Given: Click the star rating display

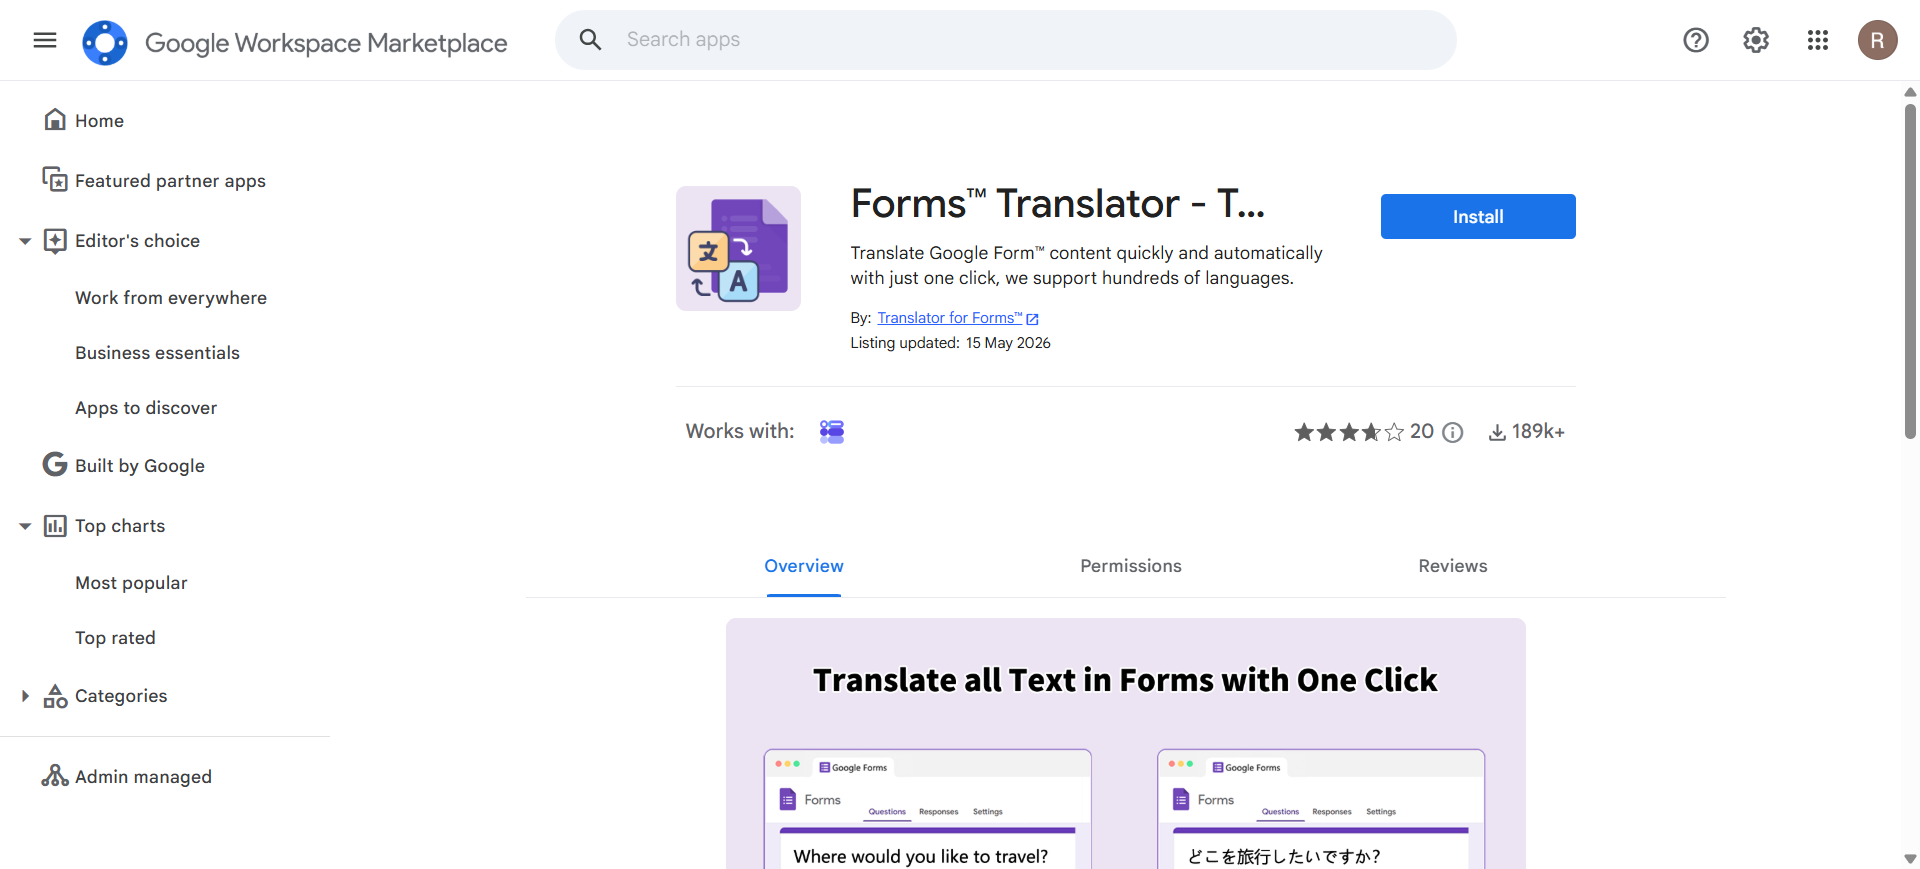Looking at the screenshot, I should coord(1349,432).
